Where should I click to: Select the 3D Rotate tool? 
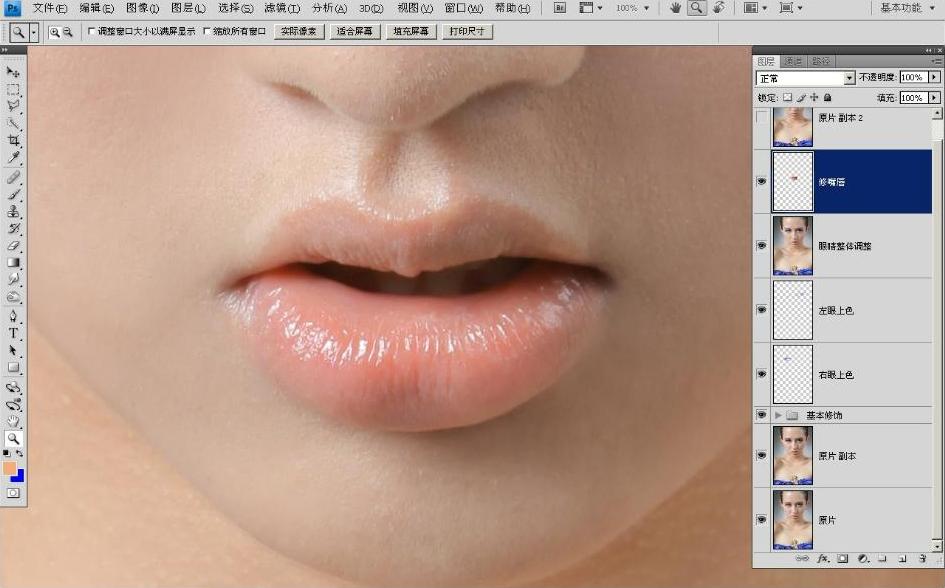click(x=13, y=387)
